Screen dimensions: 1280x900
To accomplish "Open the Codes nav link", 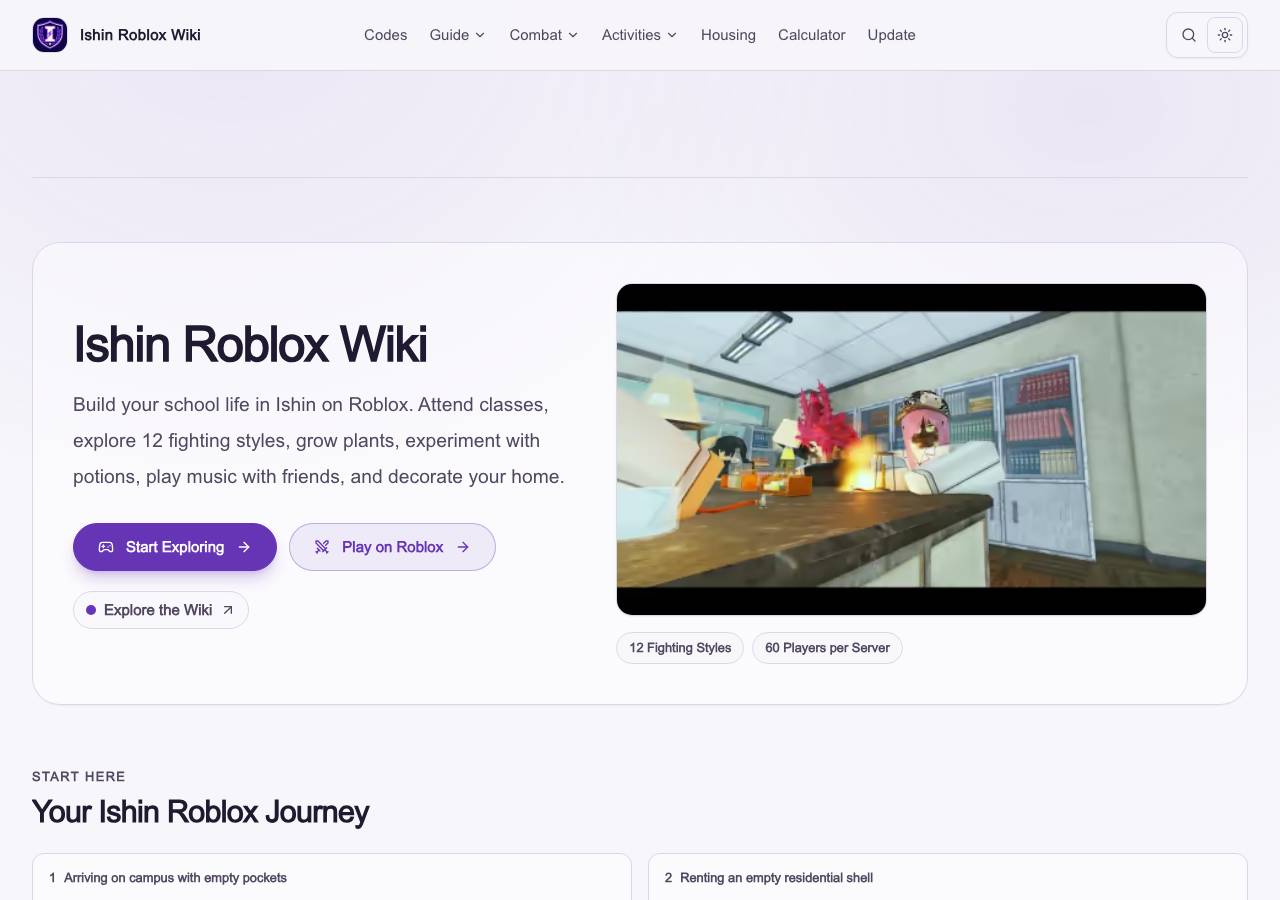I will (x=386, y=35).
